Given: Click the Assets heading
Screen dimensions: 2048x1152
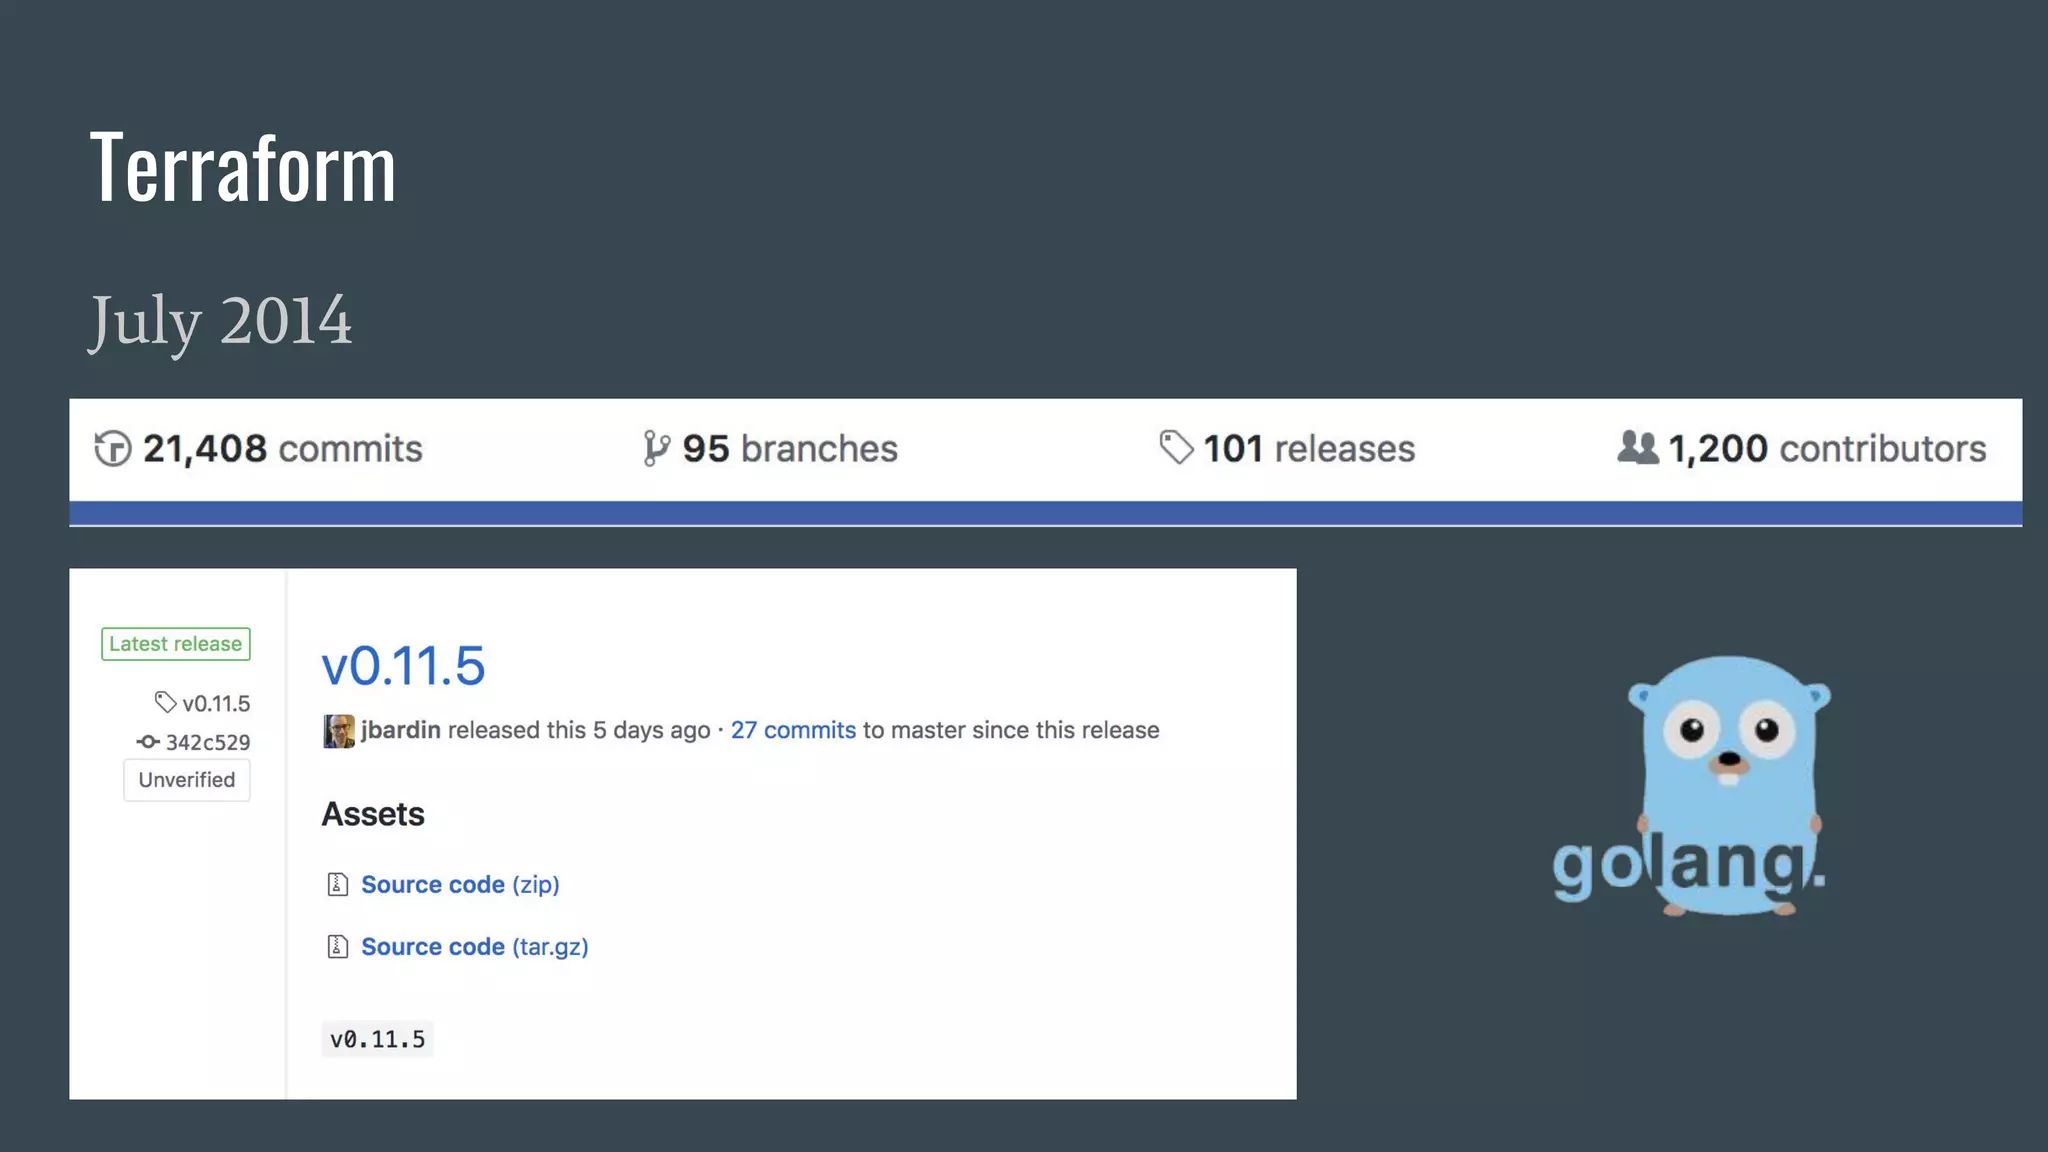Looking at the screenshot, I should tap(373, 814).
